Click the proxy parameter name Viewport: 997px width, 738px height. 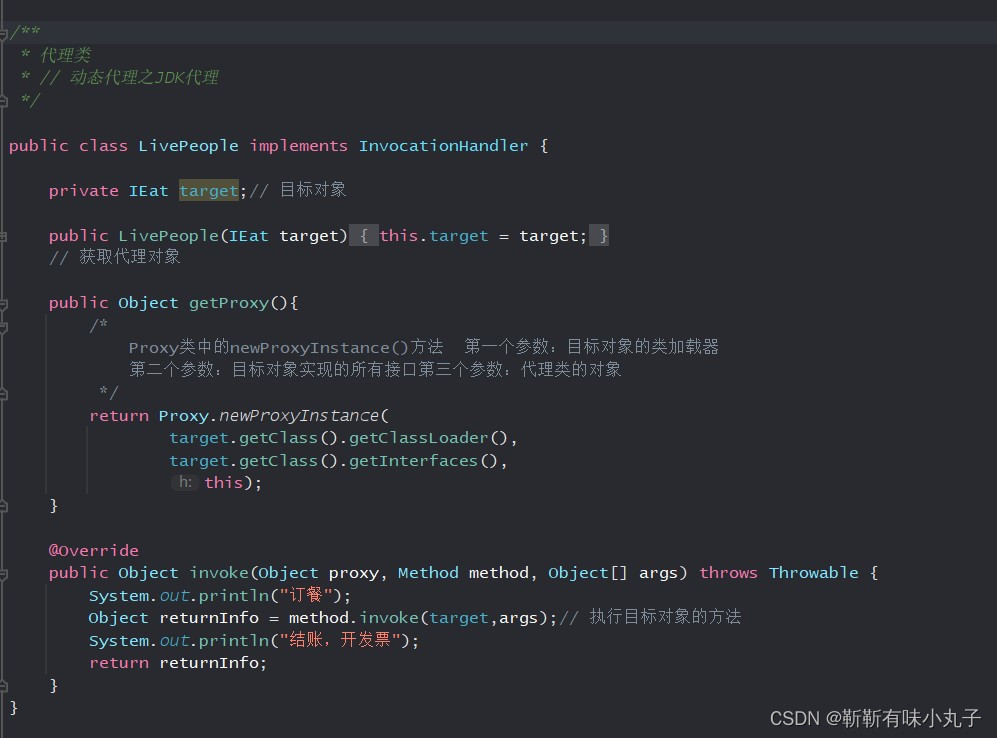pos(354,573)
